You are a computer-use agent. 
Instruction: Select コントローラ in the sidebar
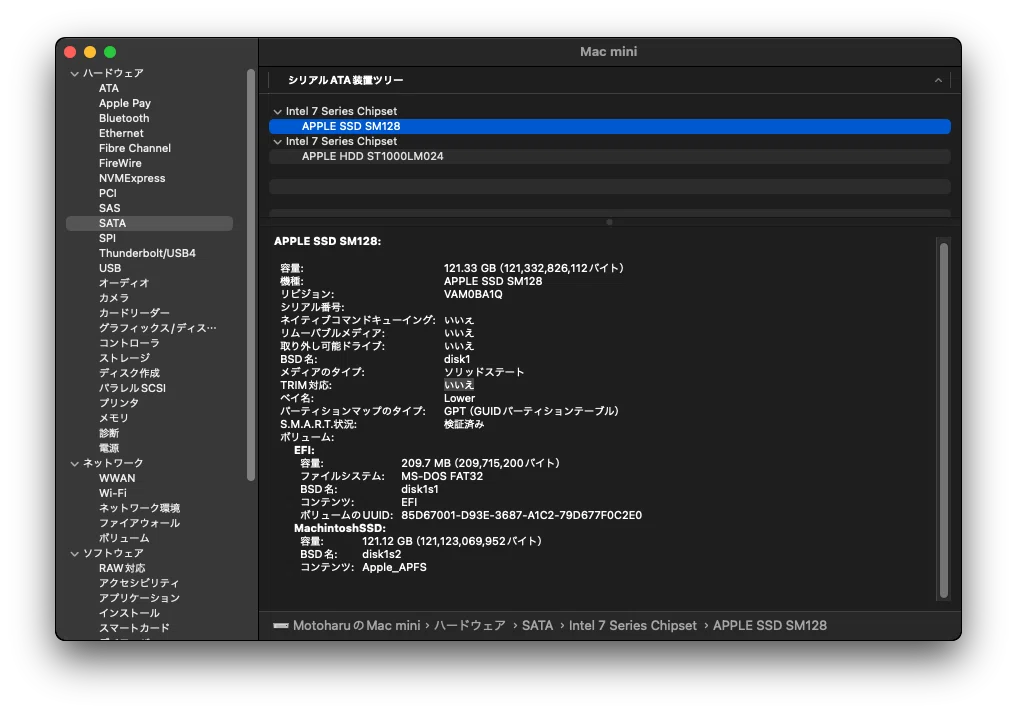point(129,343)
